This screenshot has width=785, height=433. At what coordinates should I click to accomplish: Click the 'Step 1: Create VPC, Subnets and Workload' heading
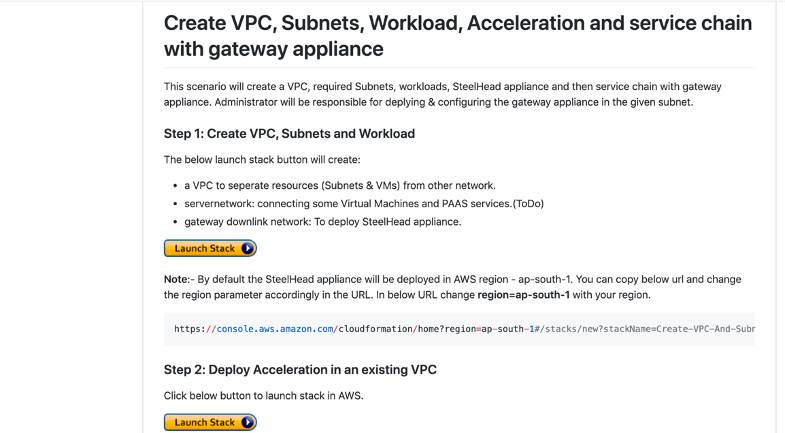289,134
